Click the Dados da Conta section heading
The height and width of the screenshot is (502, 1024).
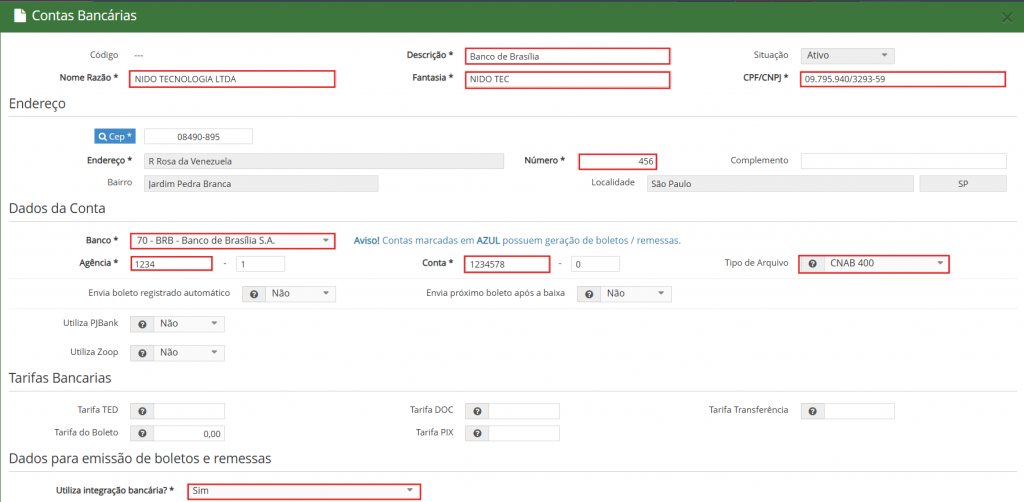pyautogui.click(x=57, y=209)
